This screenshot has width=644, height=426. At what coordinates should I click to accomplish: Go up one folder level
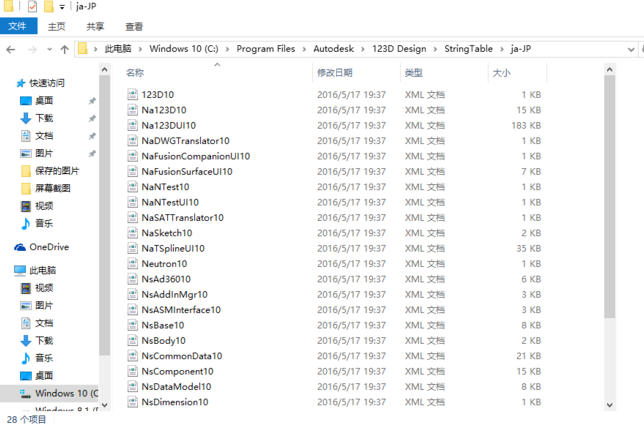(x=64, y=50)
